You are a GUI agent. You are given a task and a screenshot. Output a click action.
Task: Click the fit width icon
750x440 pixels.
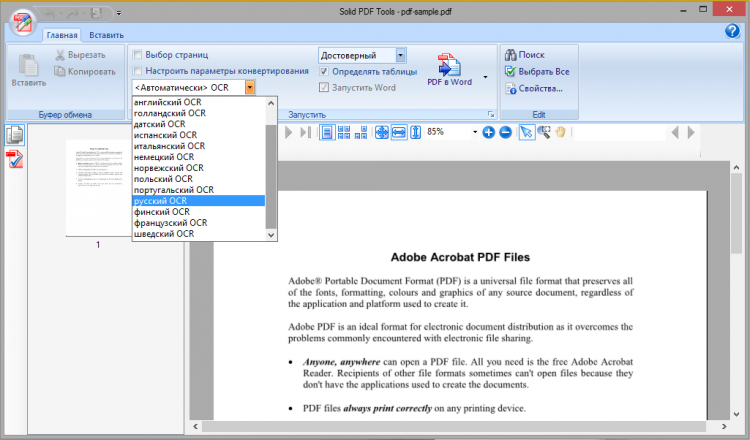coord(398,132)
